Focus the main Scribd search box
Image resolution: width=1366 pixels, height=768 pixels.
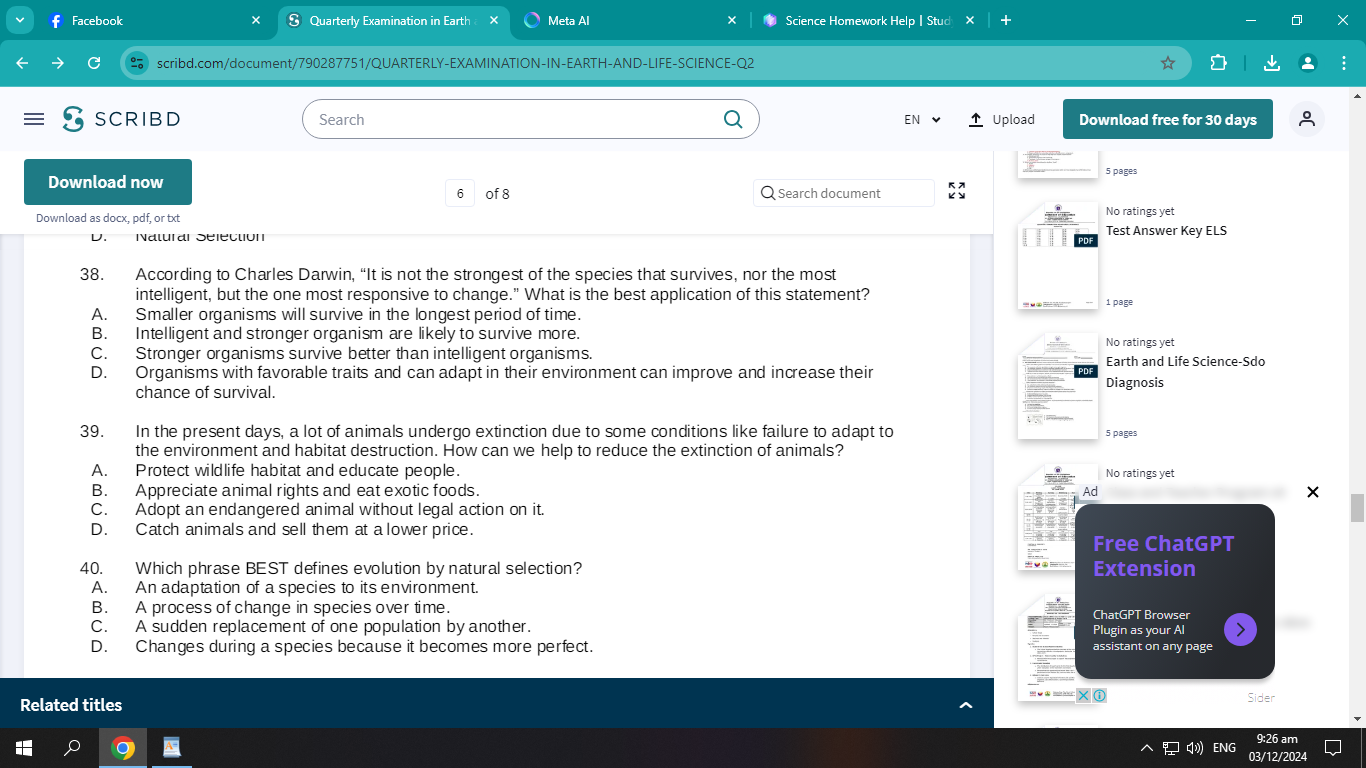pyautogui.click(x=530, y=119)
